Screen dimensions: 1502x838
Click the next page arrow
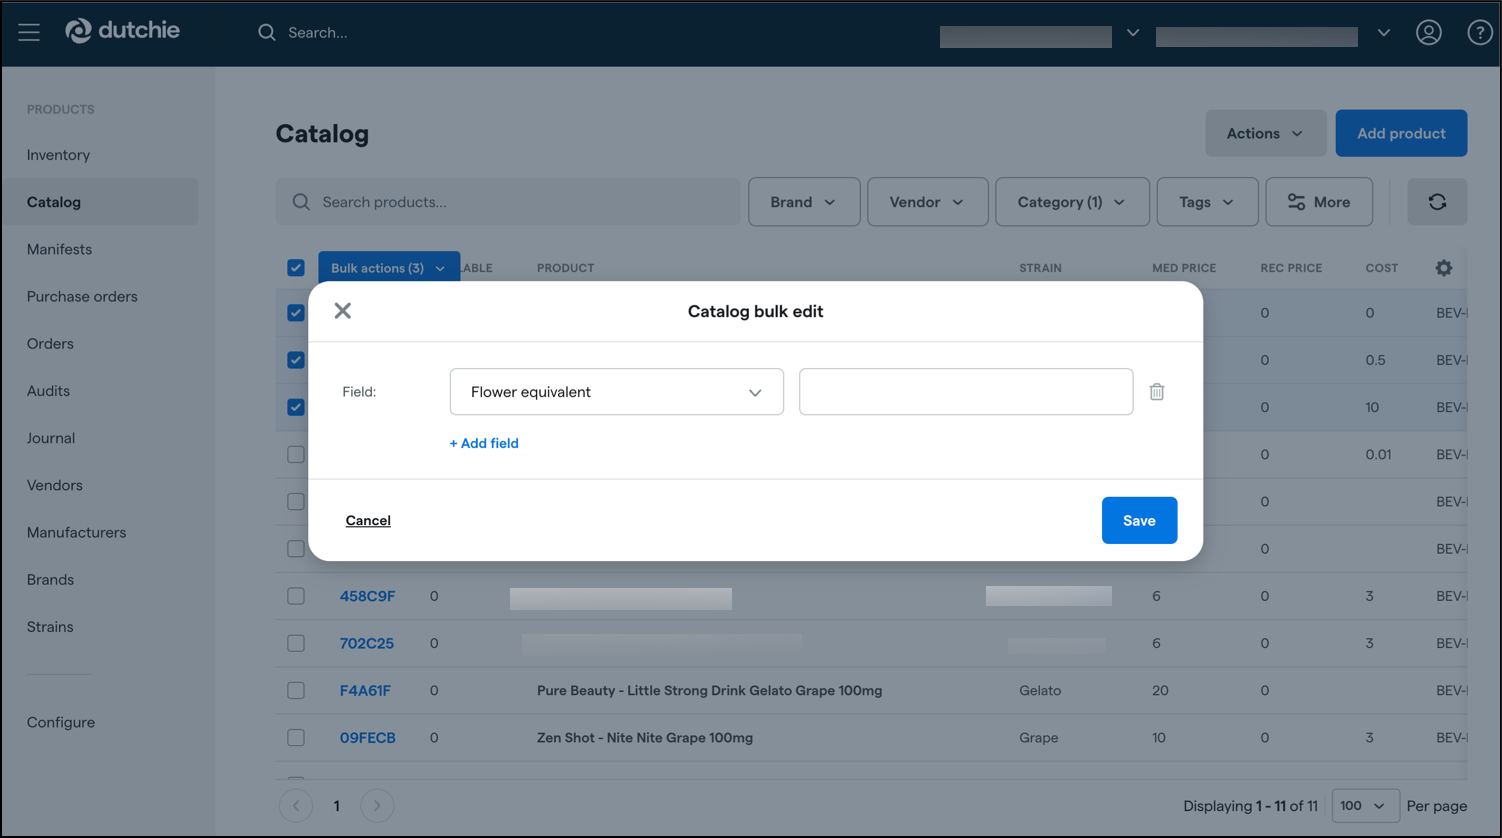377,805
